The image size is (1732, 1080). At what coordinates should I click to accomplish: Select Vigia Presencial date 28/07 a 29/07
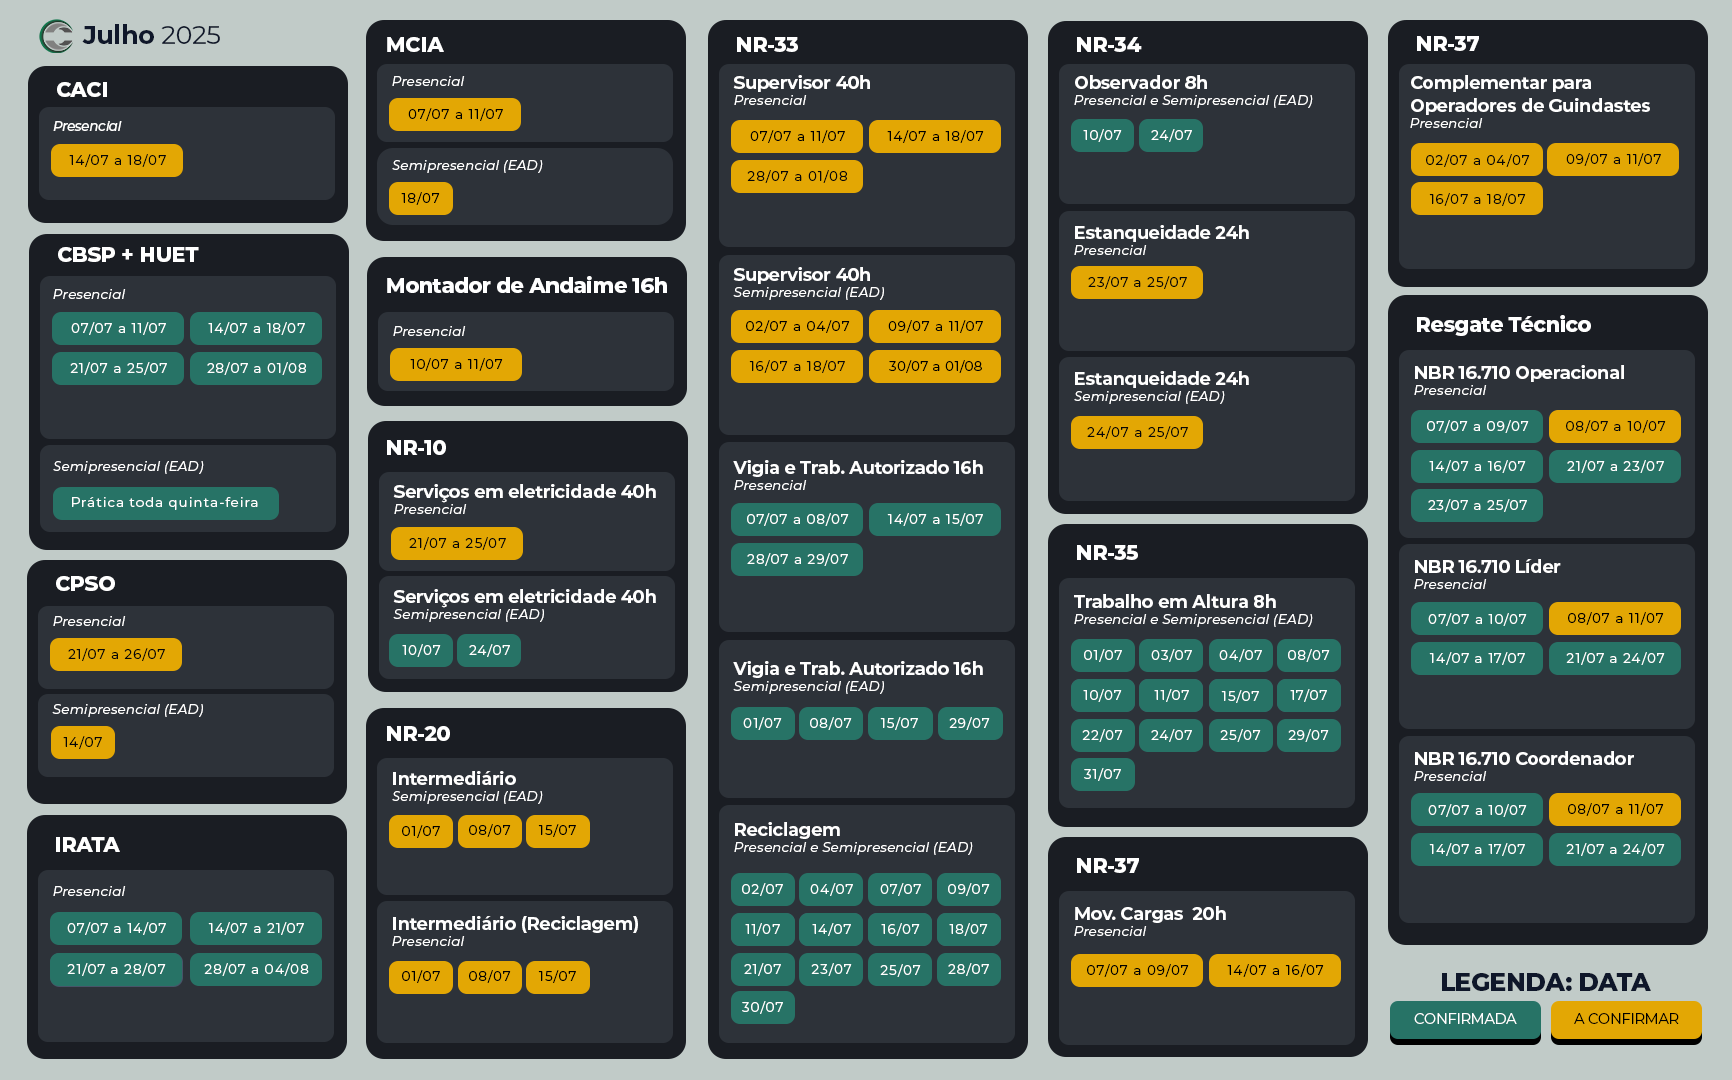tap(797, 559)
